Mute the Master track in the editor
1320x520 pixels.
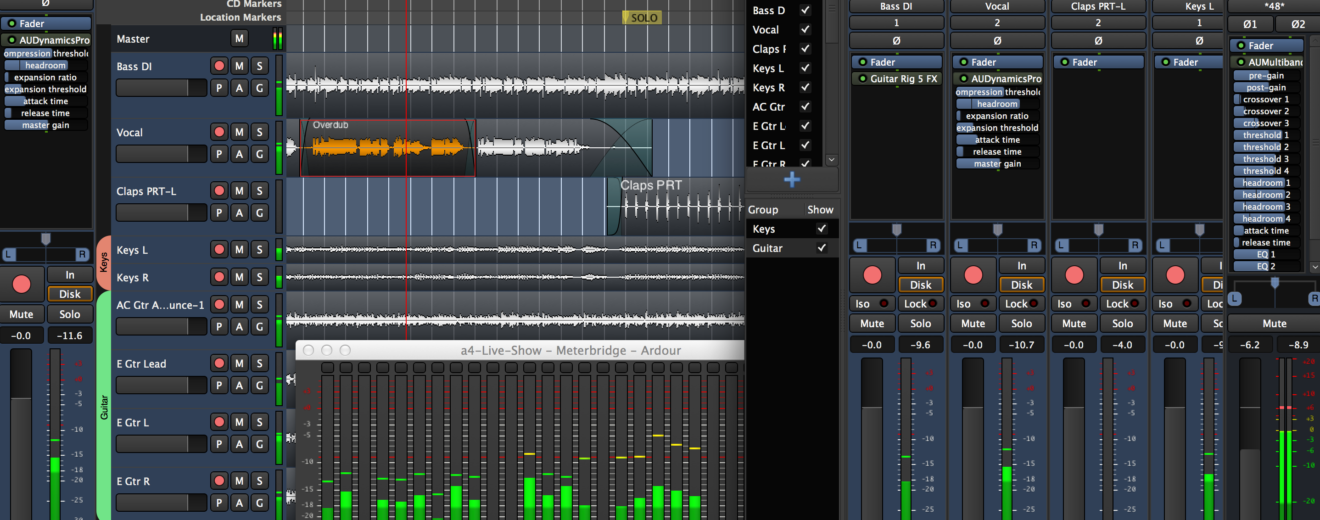[239, 39]
